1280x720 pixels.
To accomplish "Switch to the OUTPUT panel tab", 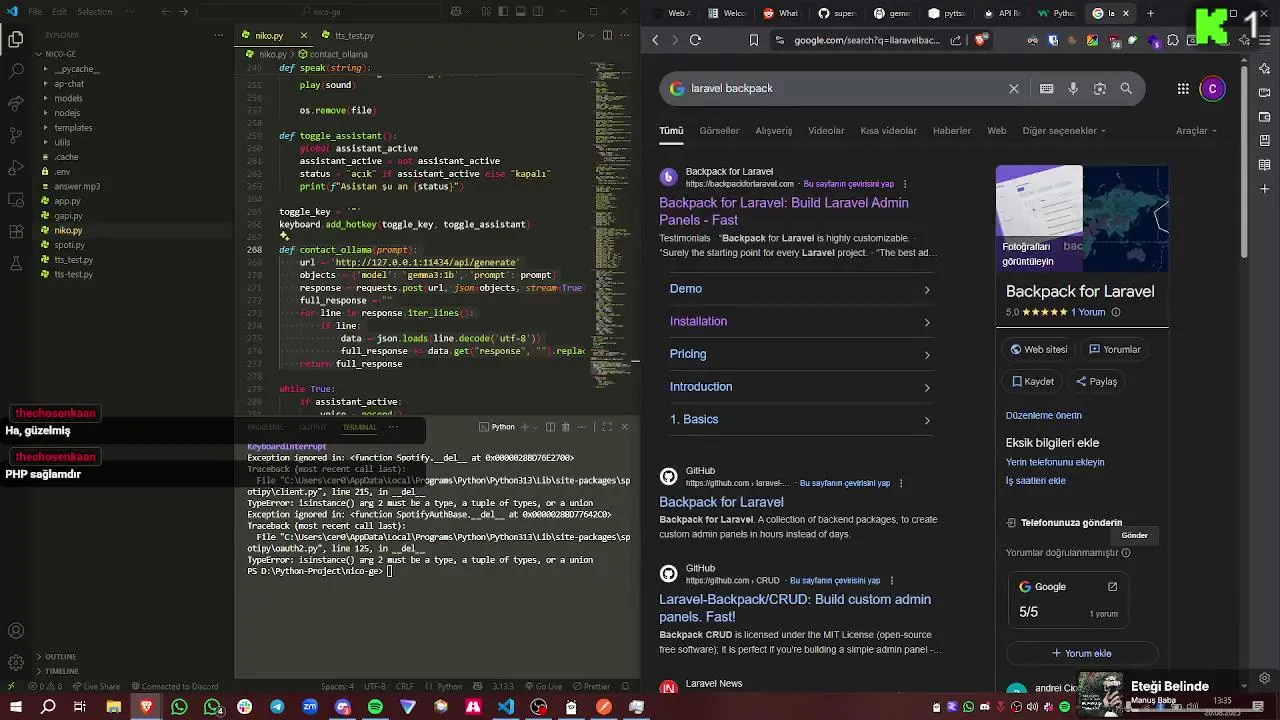I will pos(313,427).
